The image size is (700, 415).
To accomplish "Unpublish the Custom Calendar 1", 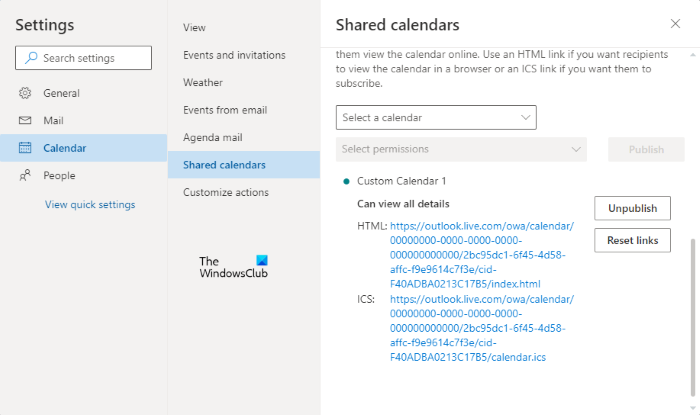I will coord(632,208).
